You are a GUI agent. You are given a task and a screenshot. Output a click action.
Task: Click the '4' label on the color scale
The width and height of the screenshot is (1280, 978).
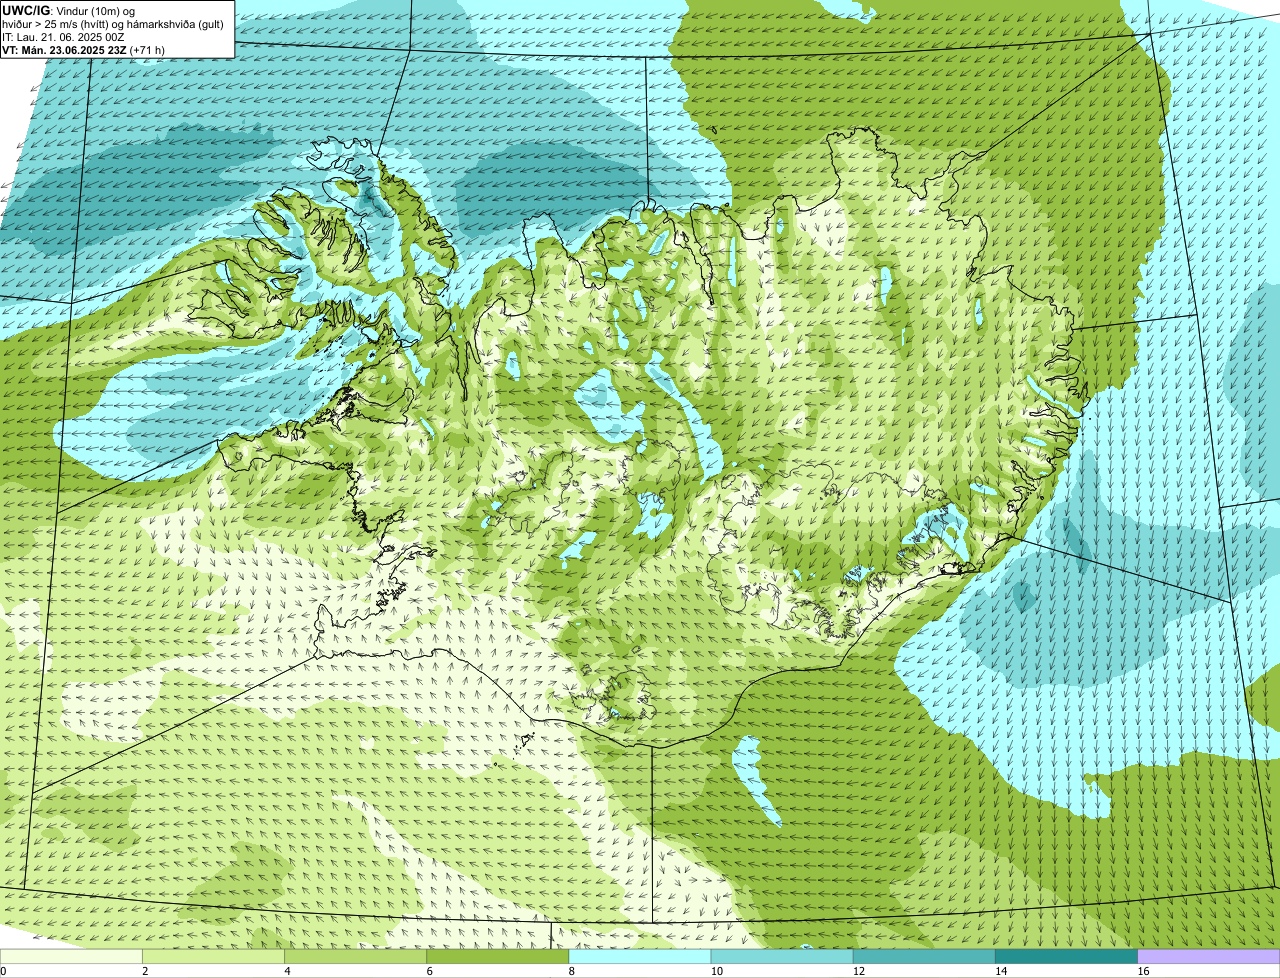click(287, 971)
